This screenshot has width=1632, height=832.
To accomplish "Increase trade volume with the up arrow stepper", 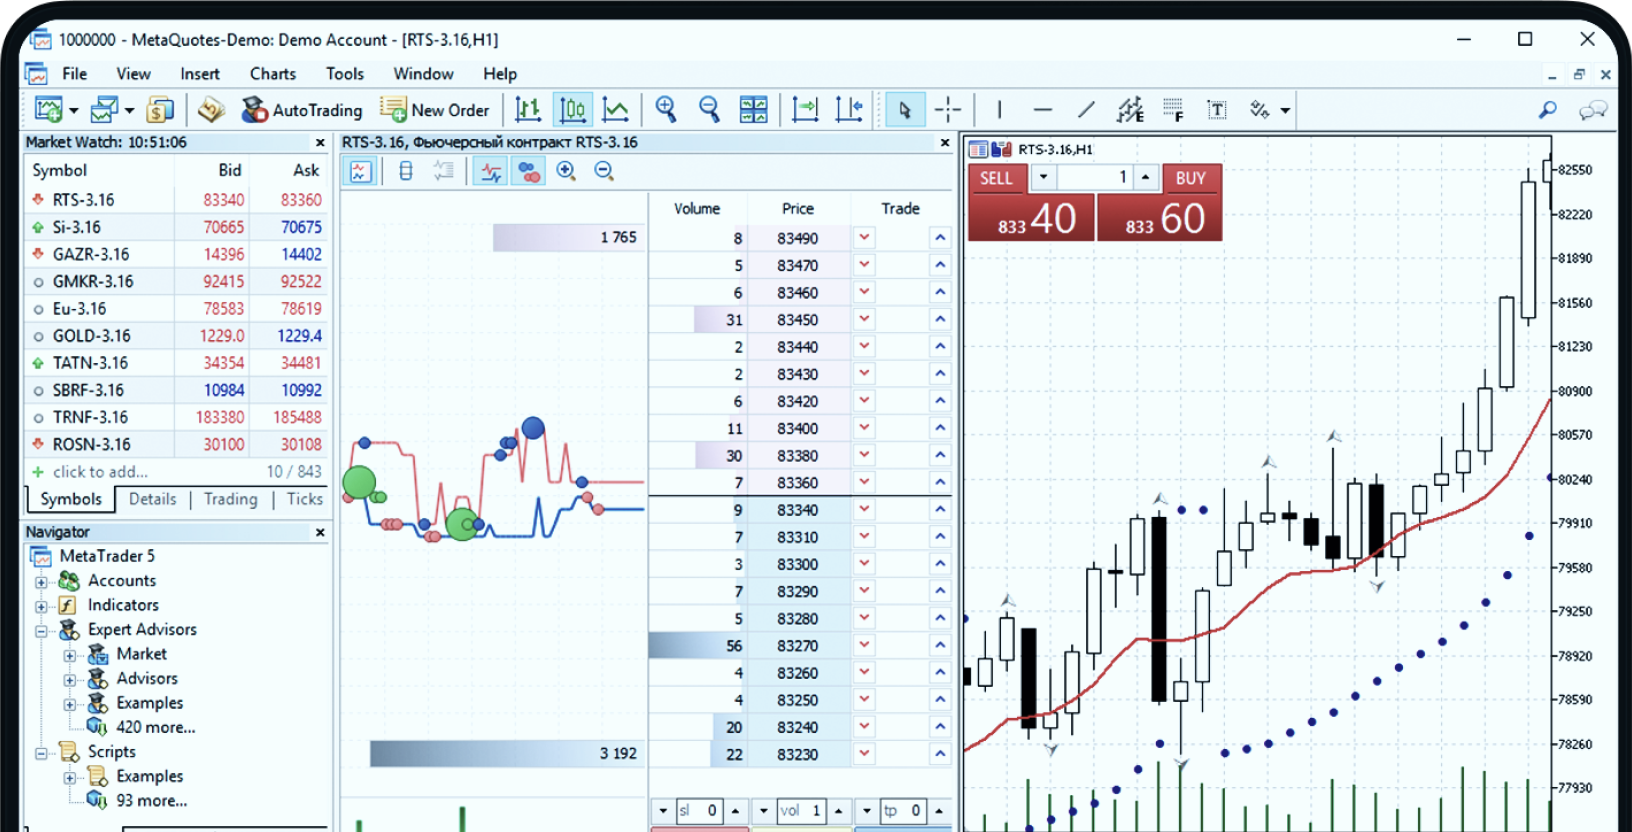I will point(1145,178).
